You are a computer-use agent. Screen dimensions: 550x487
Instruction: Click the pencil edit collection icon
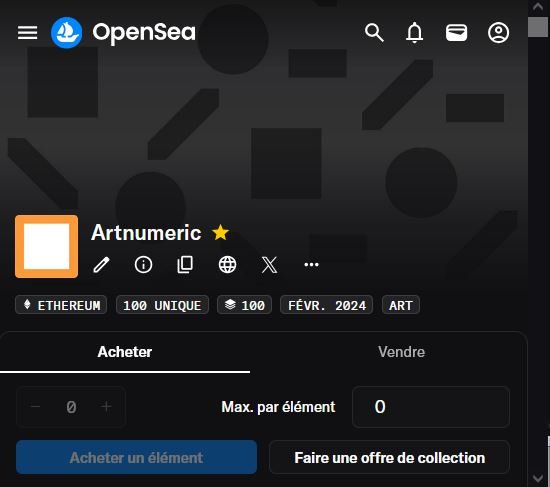tap(101, 265)
